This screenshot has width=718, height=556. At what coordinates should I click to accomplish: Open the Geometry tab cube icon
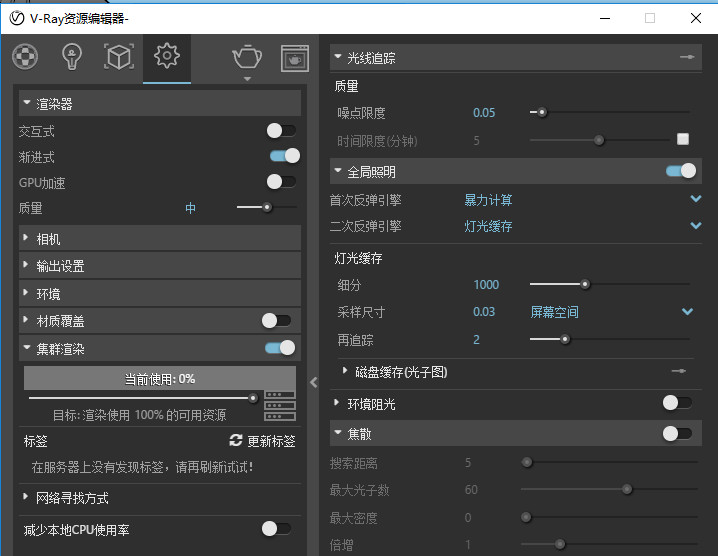tap(119, 57)
